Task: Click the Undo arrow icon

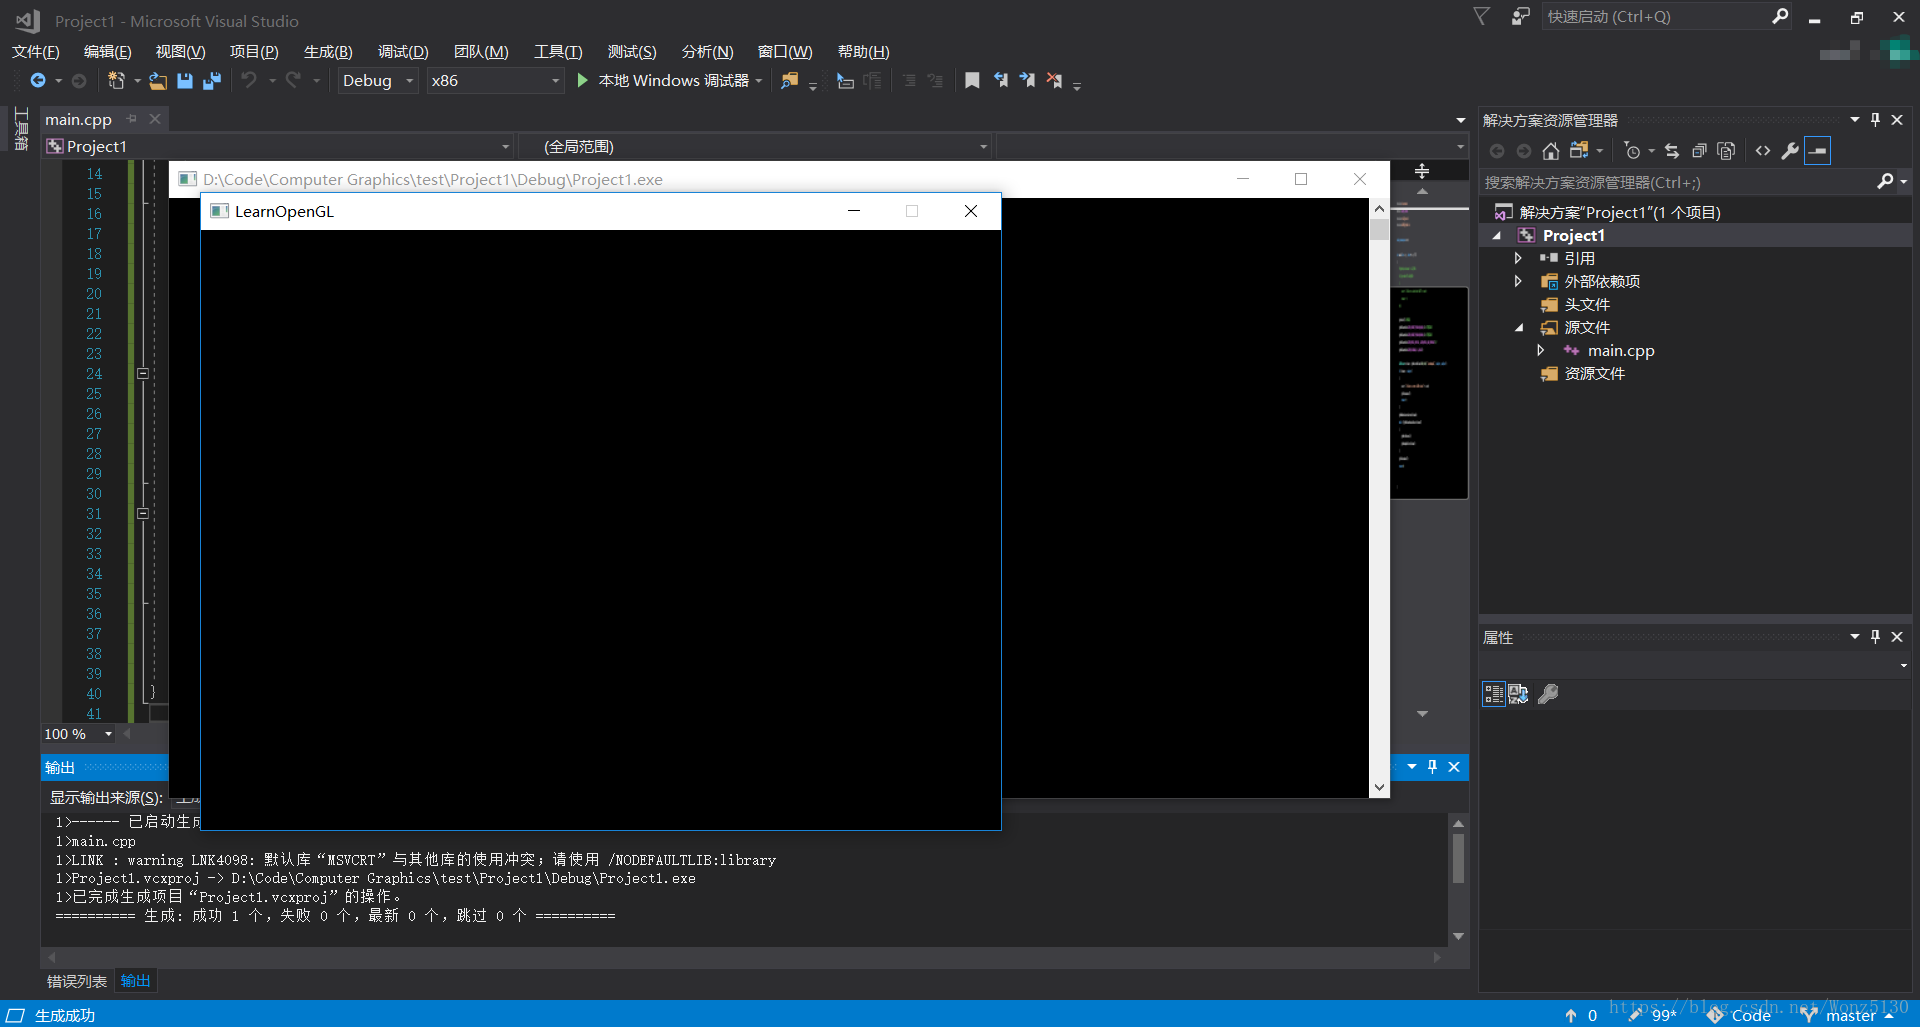Action: pos(249,80)
